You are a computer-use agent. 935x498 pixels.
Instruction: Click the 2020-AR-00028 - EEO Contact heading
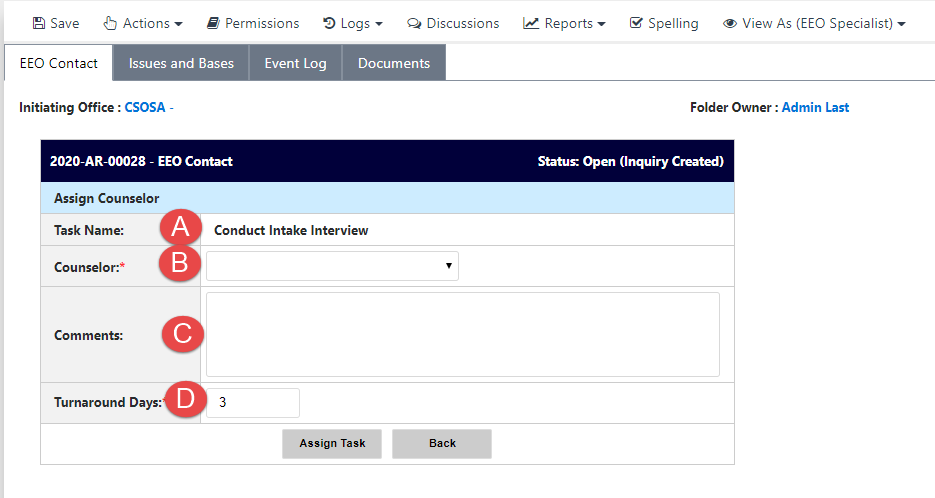point(141,161)
